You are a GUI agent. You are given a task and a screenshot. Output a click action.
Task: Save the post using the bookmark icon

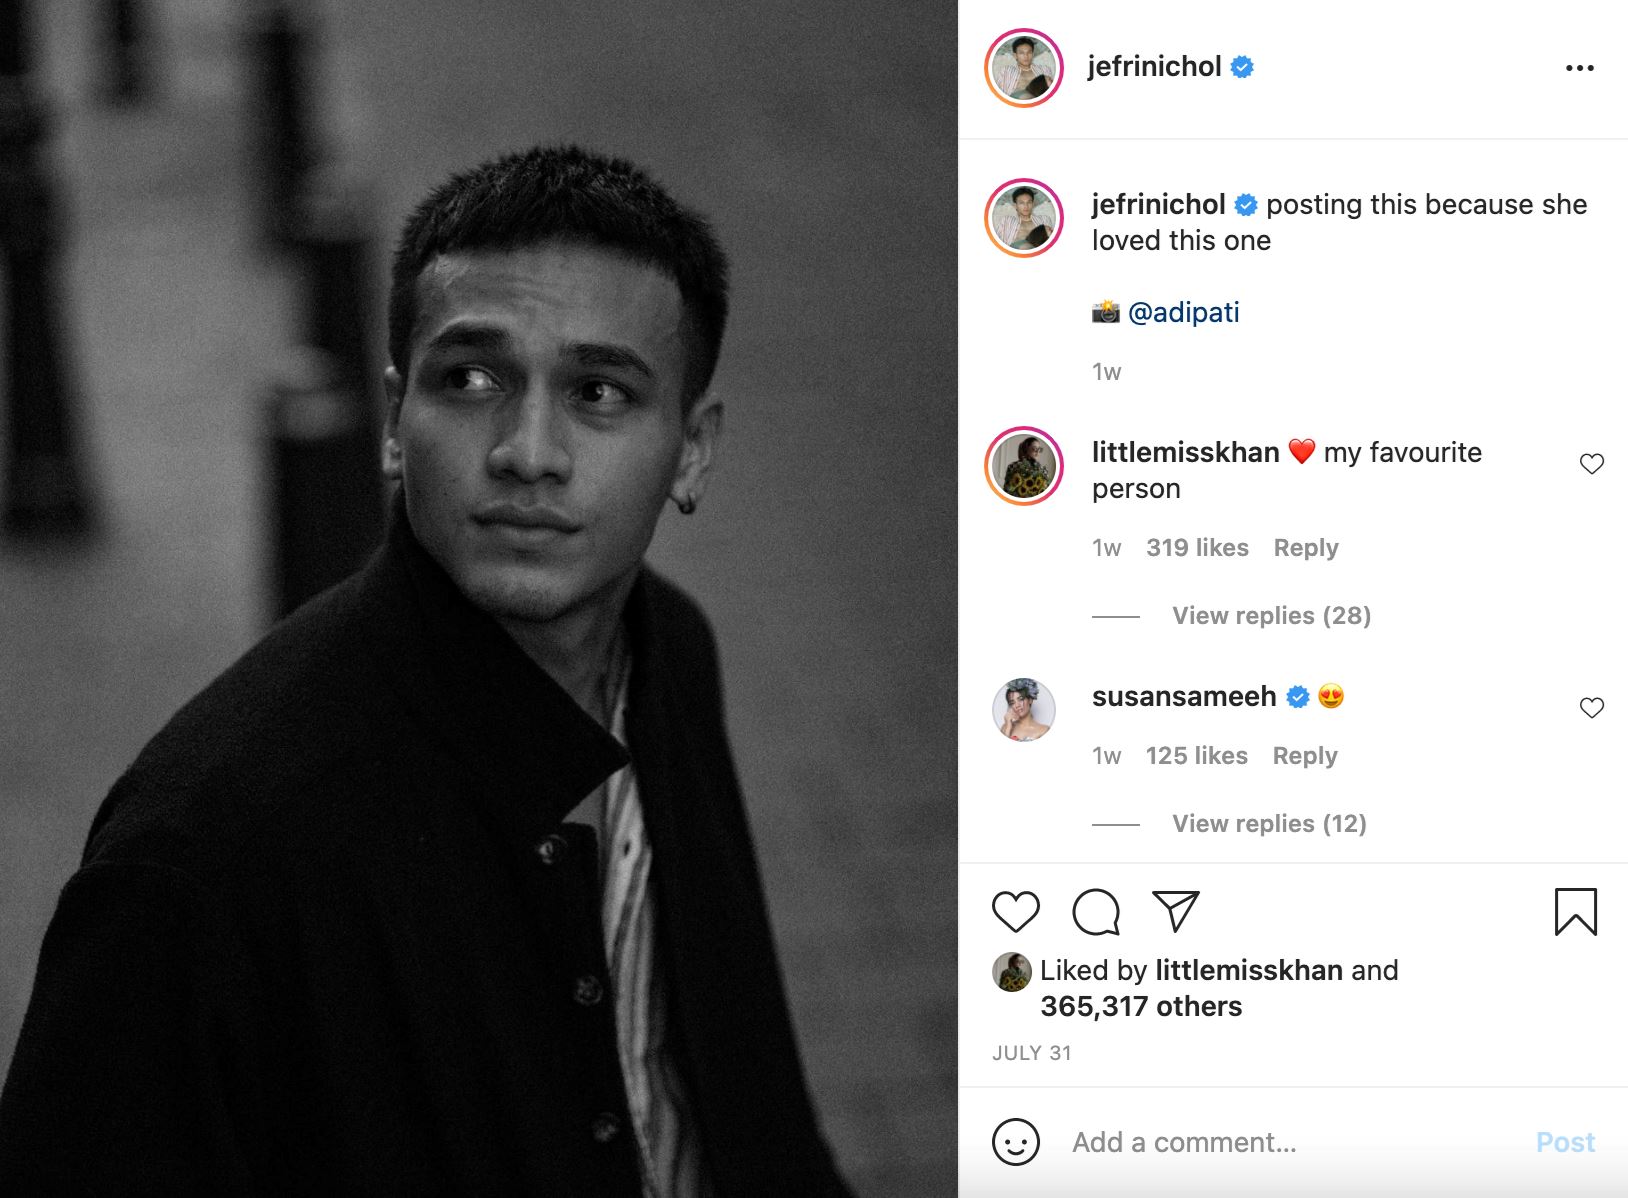pos(1576,912)
